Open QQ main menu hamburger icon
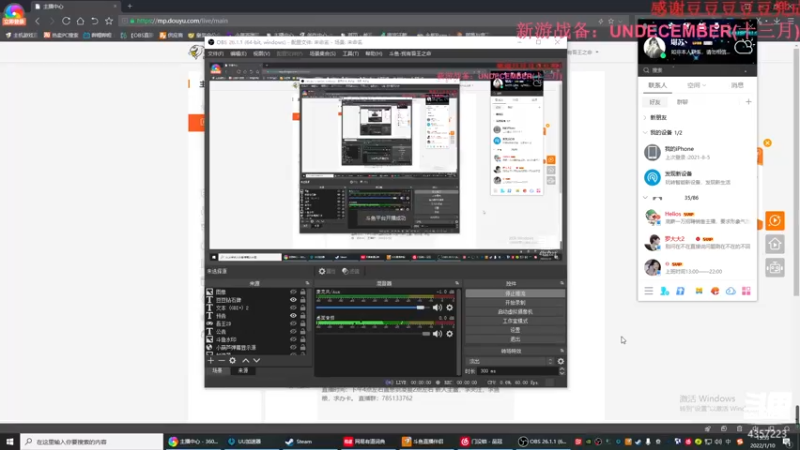 pos(648,291)
